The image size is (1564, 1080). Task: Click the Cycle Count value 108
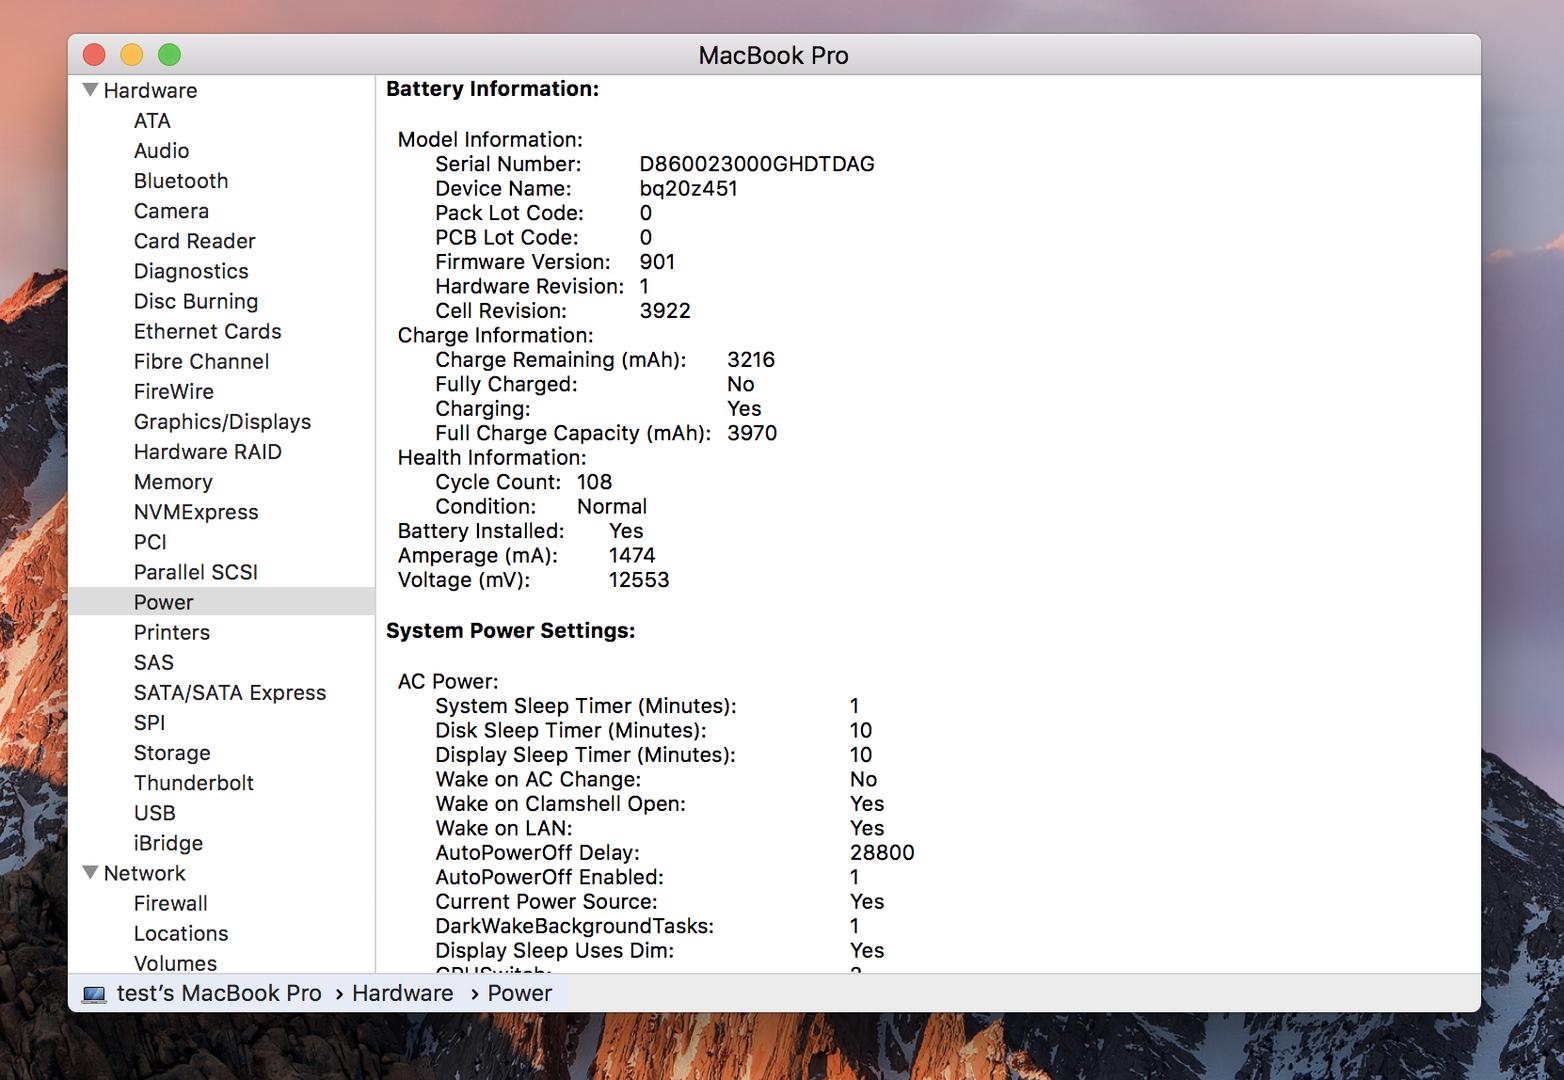pyautogui.click(x=594, y=482)
